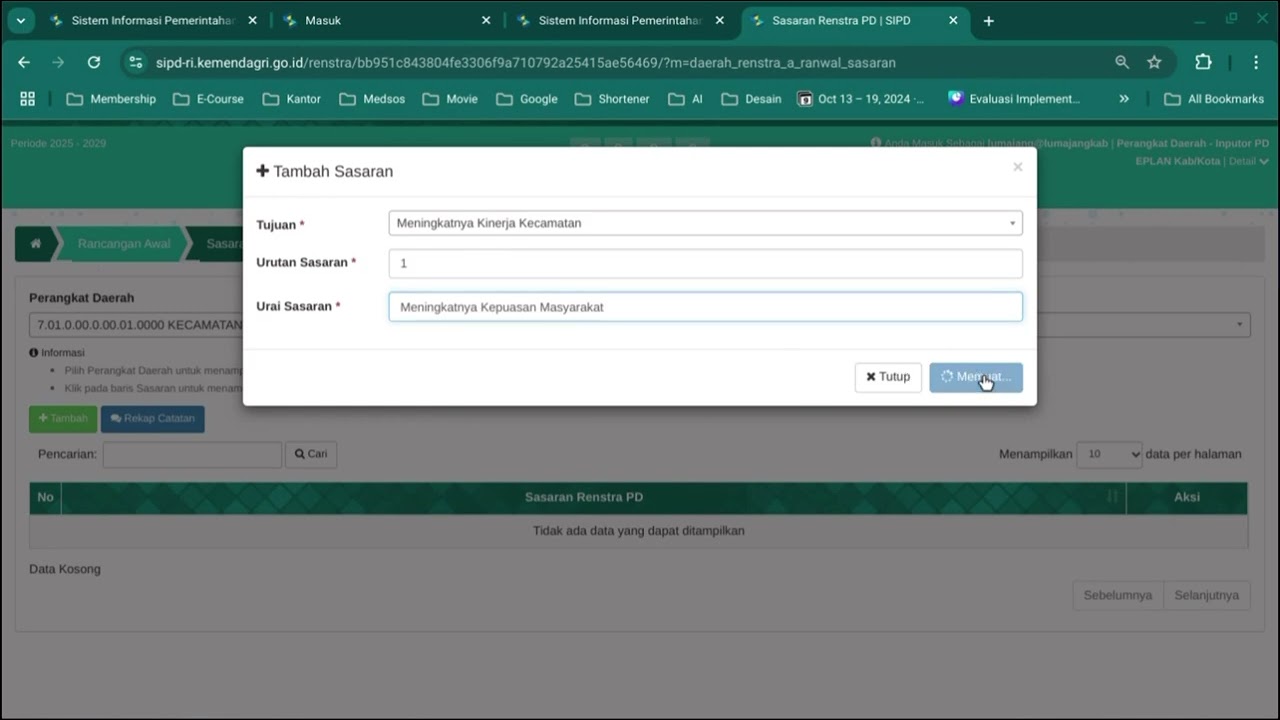The image size is (1280, 720).
Task: Go forward to the next page
Action: (58, 62)
